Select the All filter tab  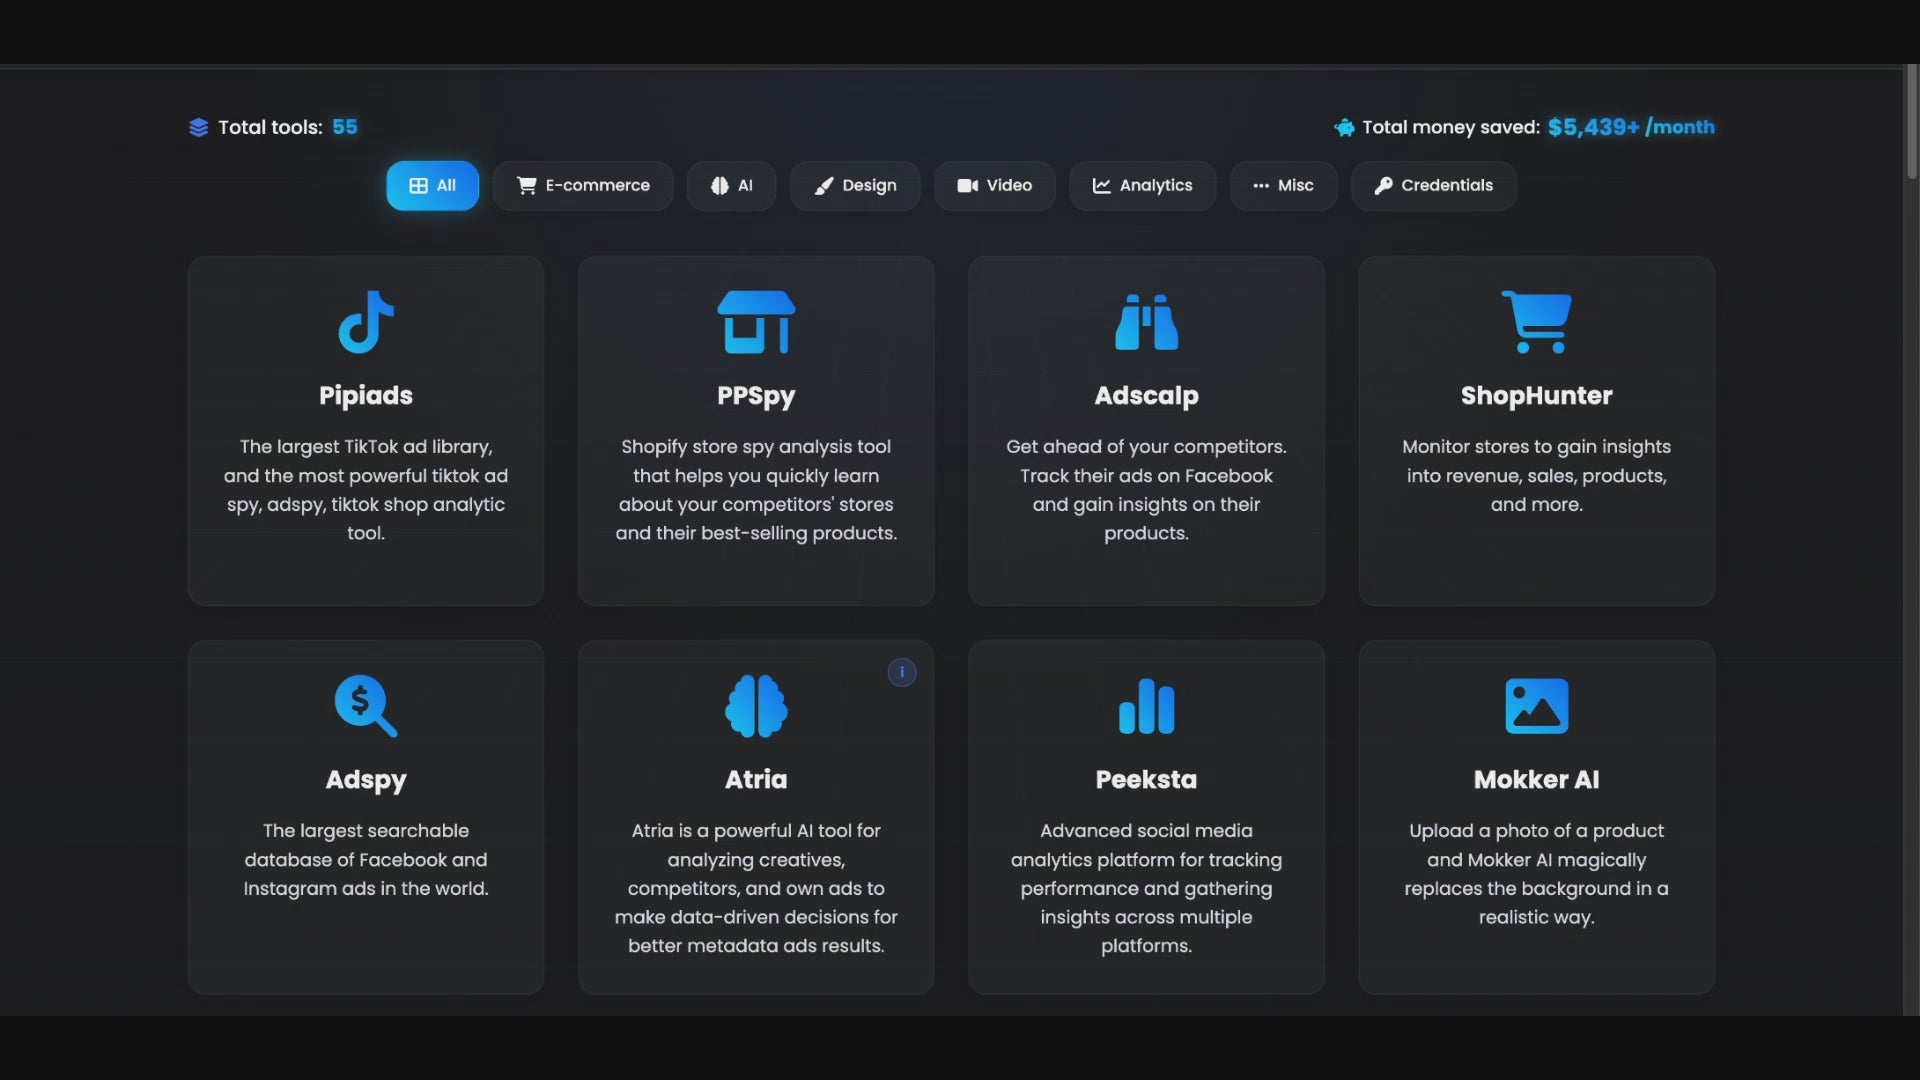432,186
